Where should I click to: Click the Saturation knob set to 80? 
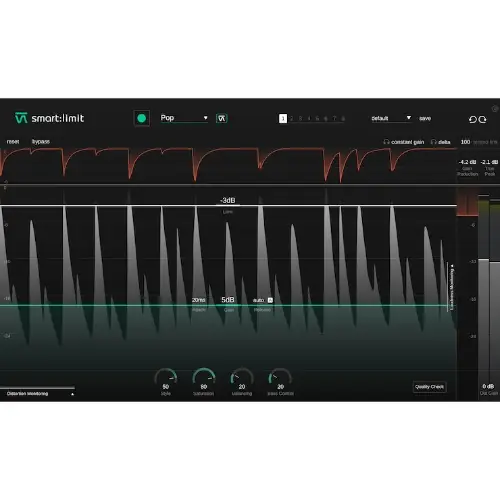[204, 379]
